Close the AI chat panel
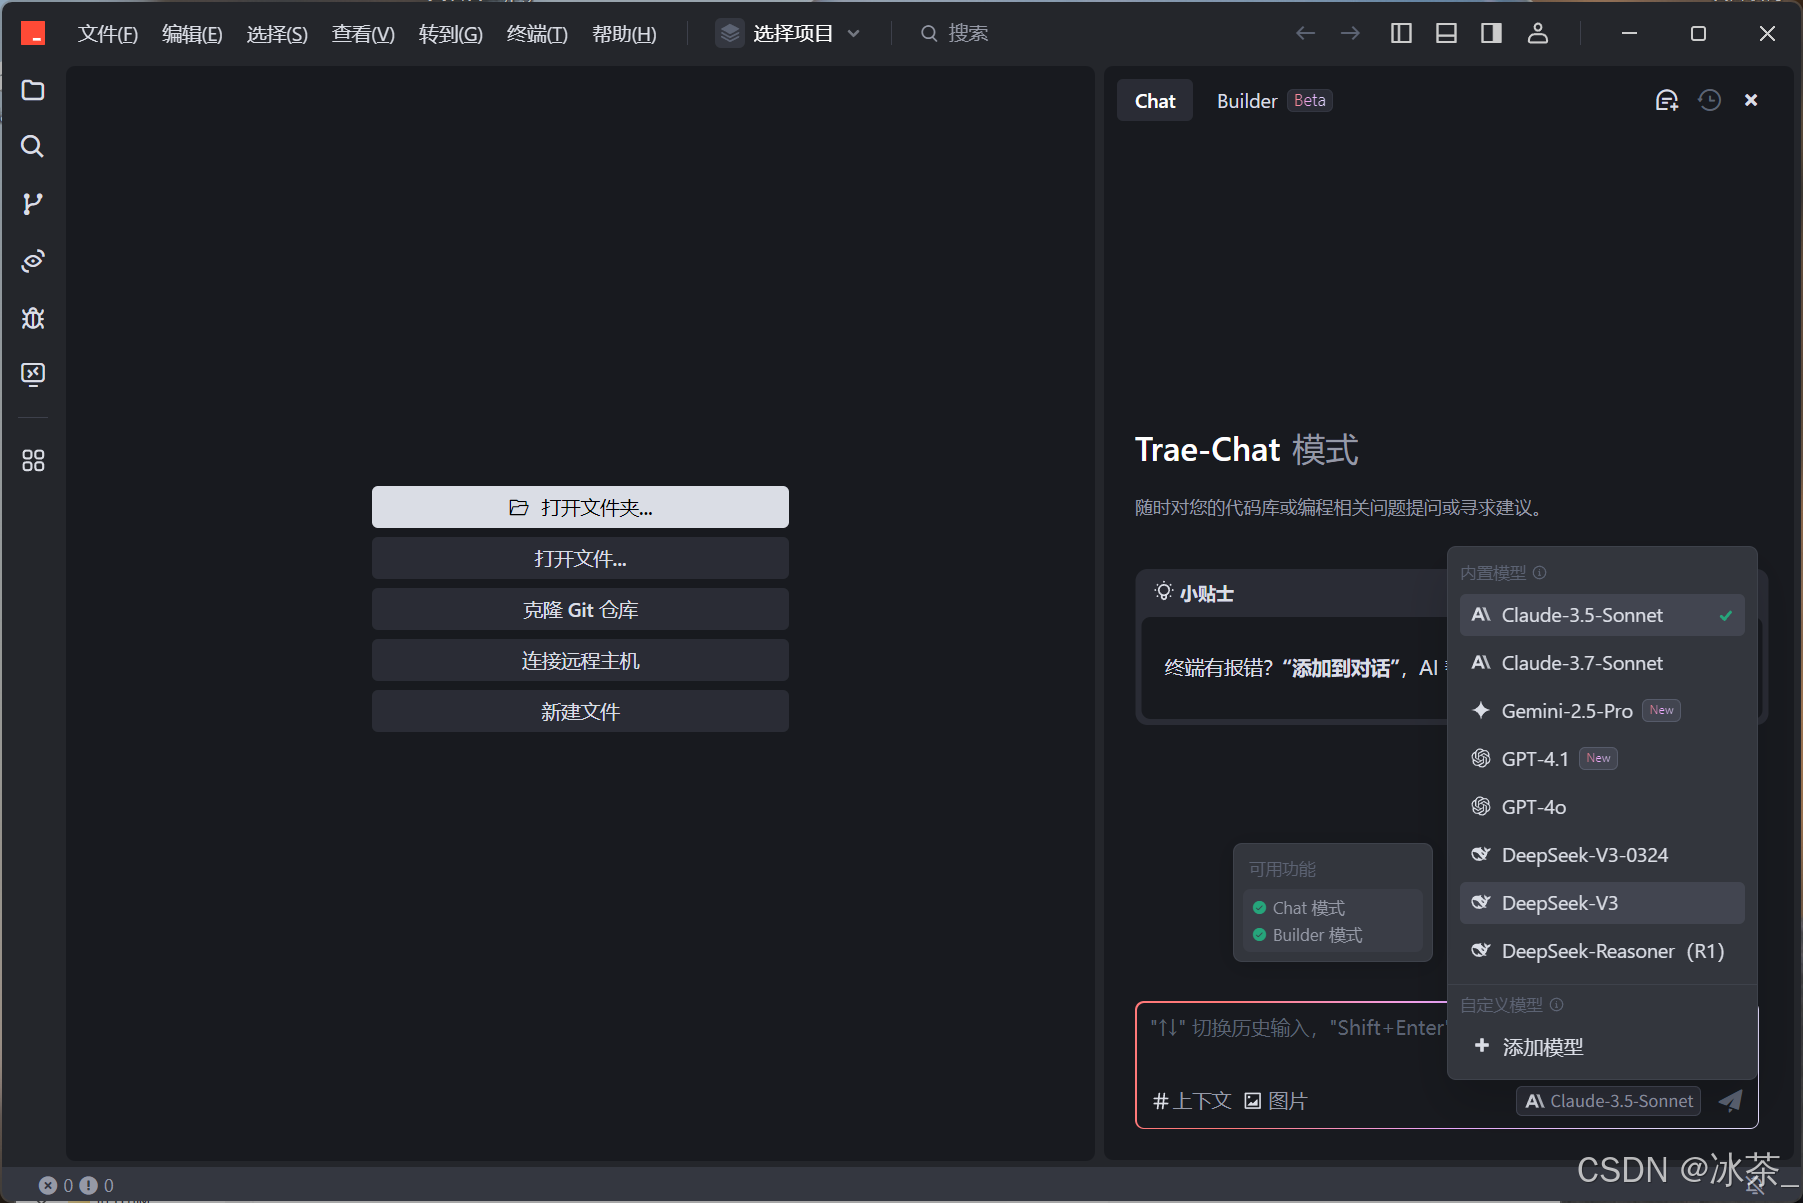Screen dimensions: 1803x1203 pos(1751,100)
